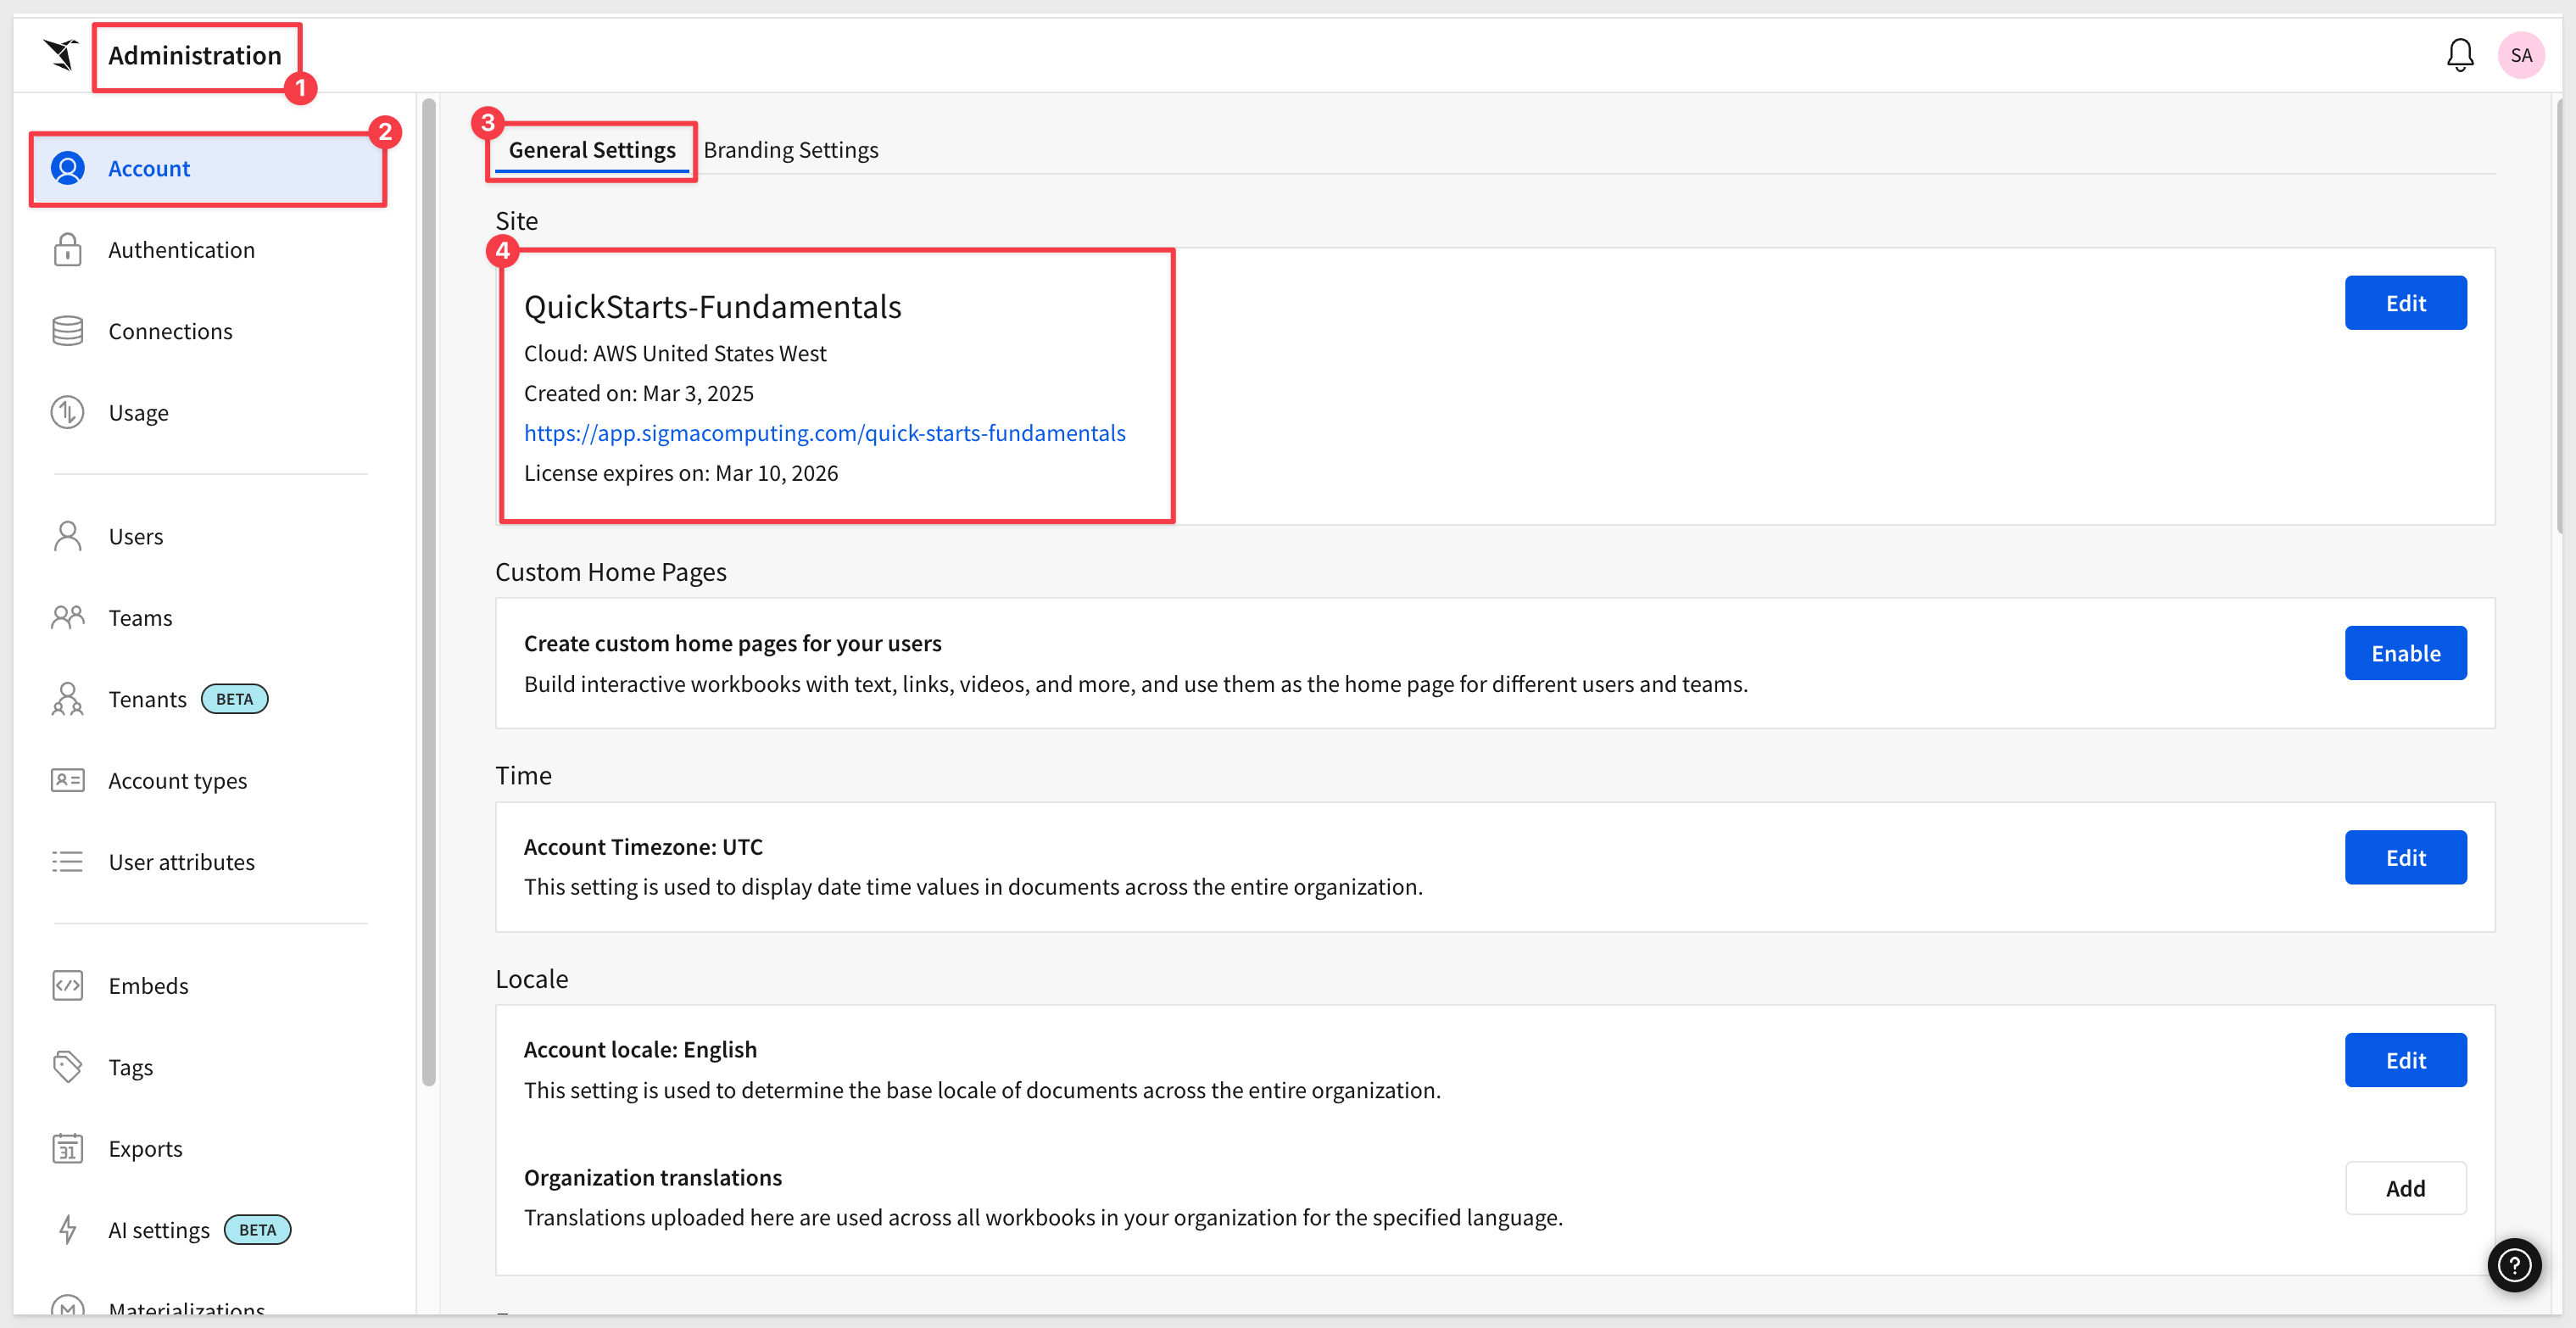Click 'Organization translations' heading

point(653,1178)
